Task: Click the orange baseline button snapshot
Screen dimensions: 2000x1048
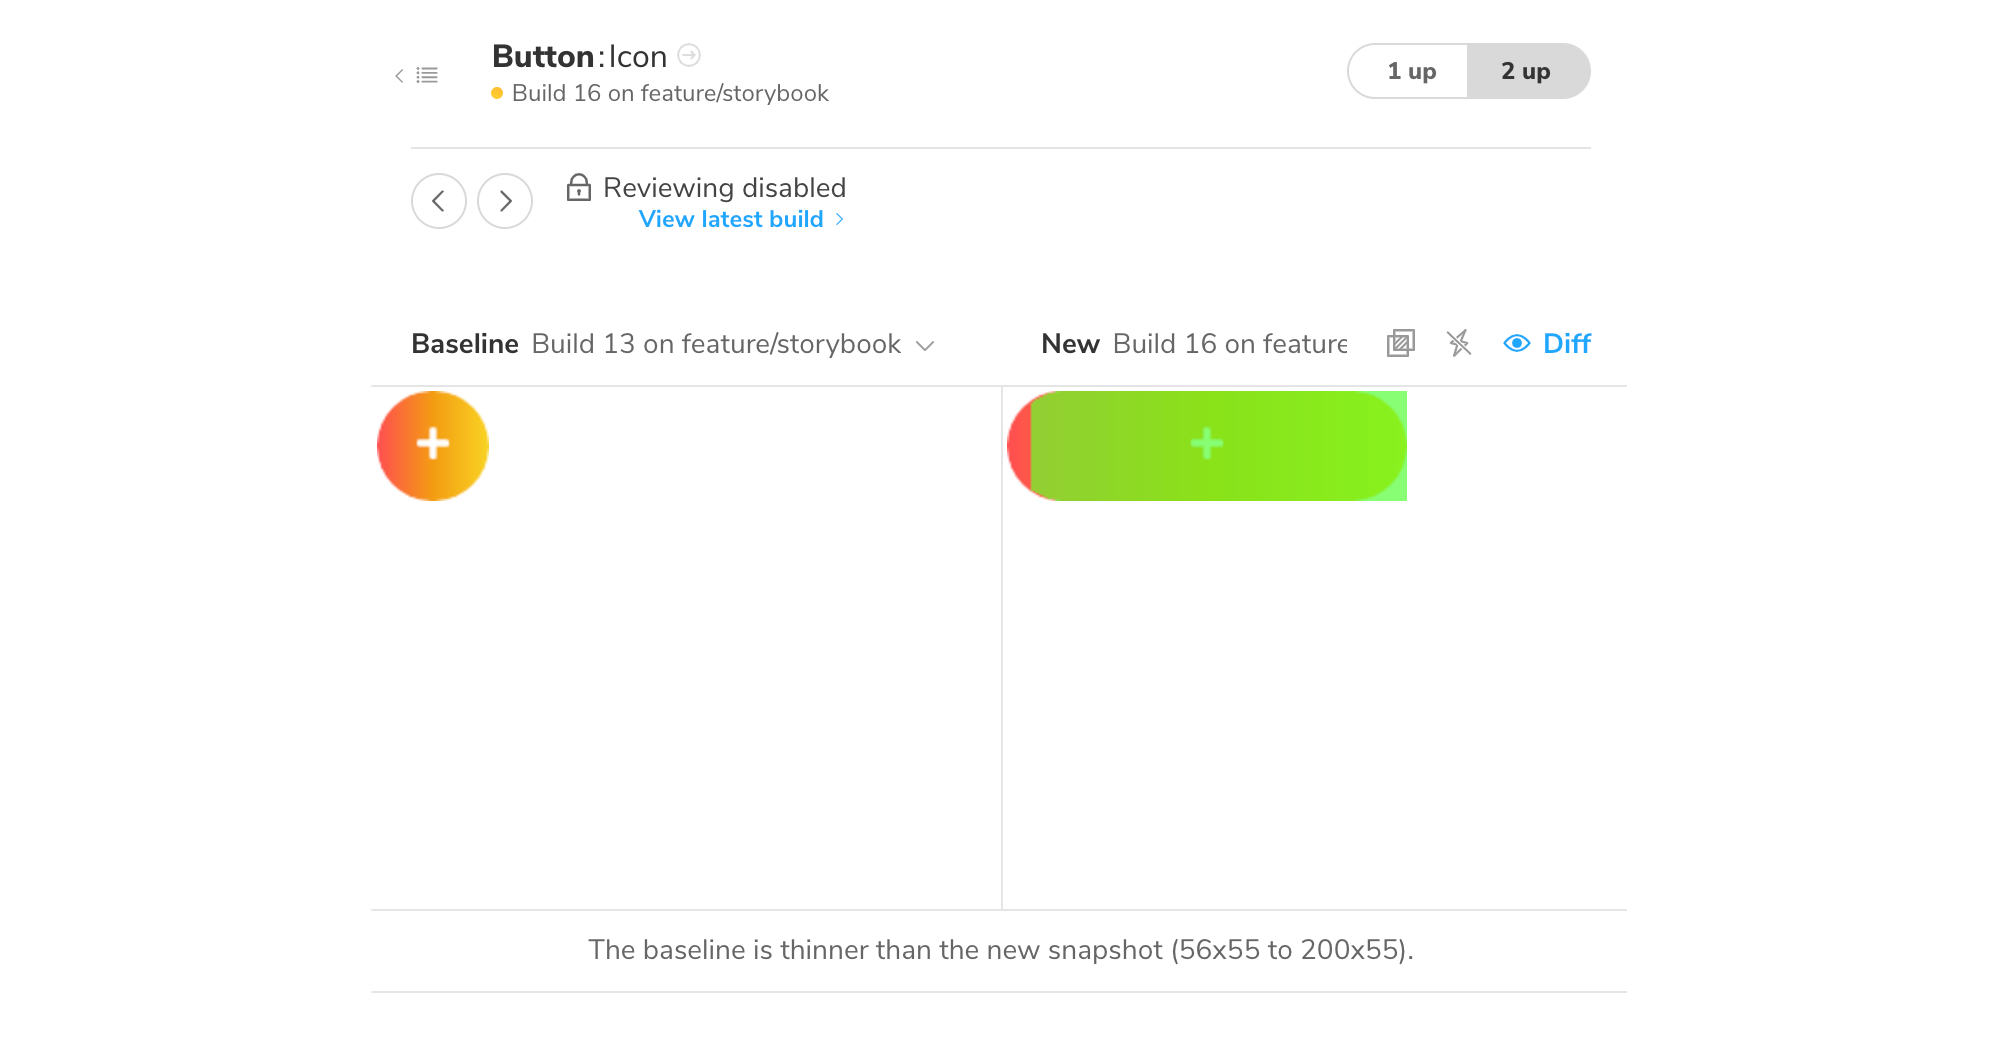Action: [433, 445]
